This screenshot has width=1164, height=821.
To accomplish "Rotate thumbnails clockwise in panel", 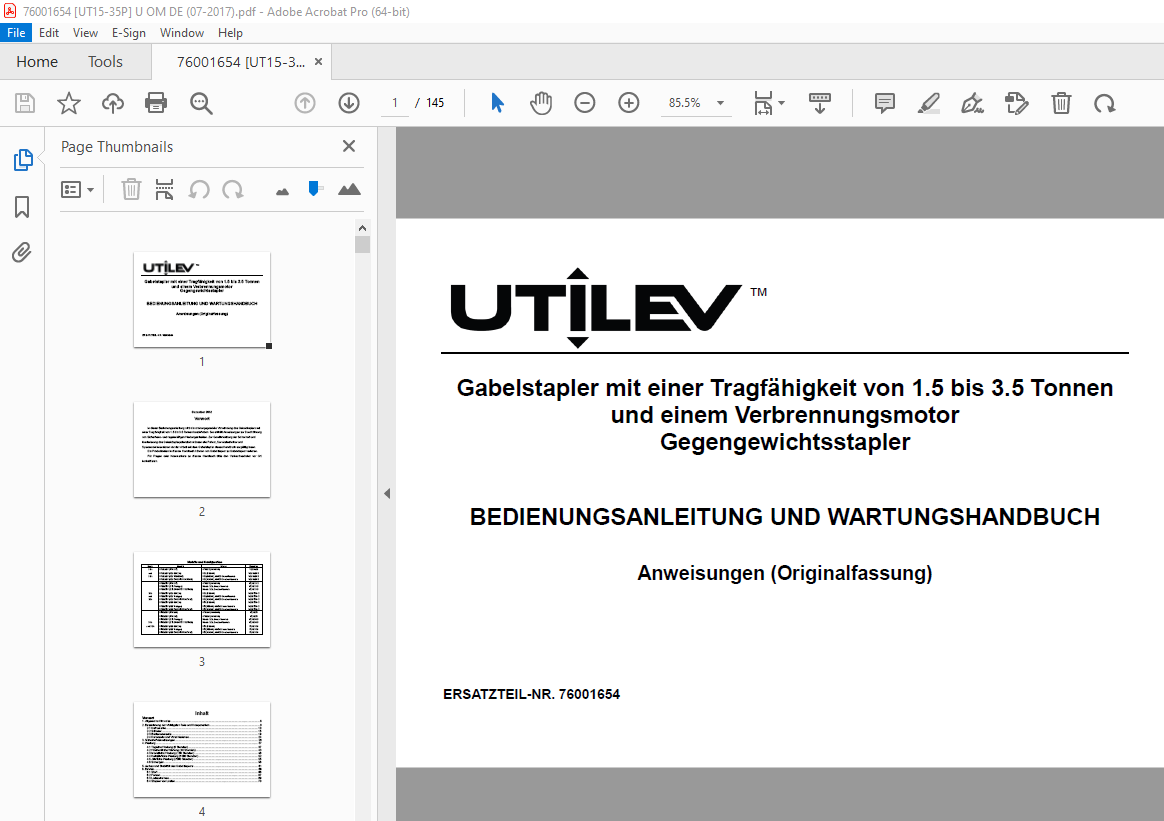I will pyautogui.click(x=232, y=189).
